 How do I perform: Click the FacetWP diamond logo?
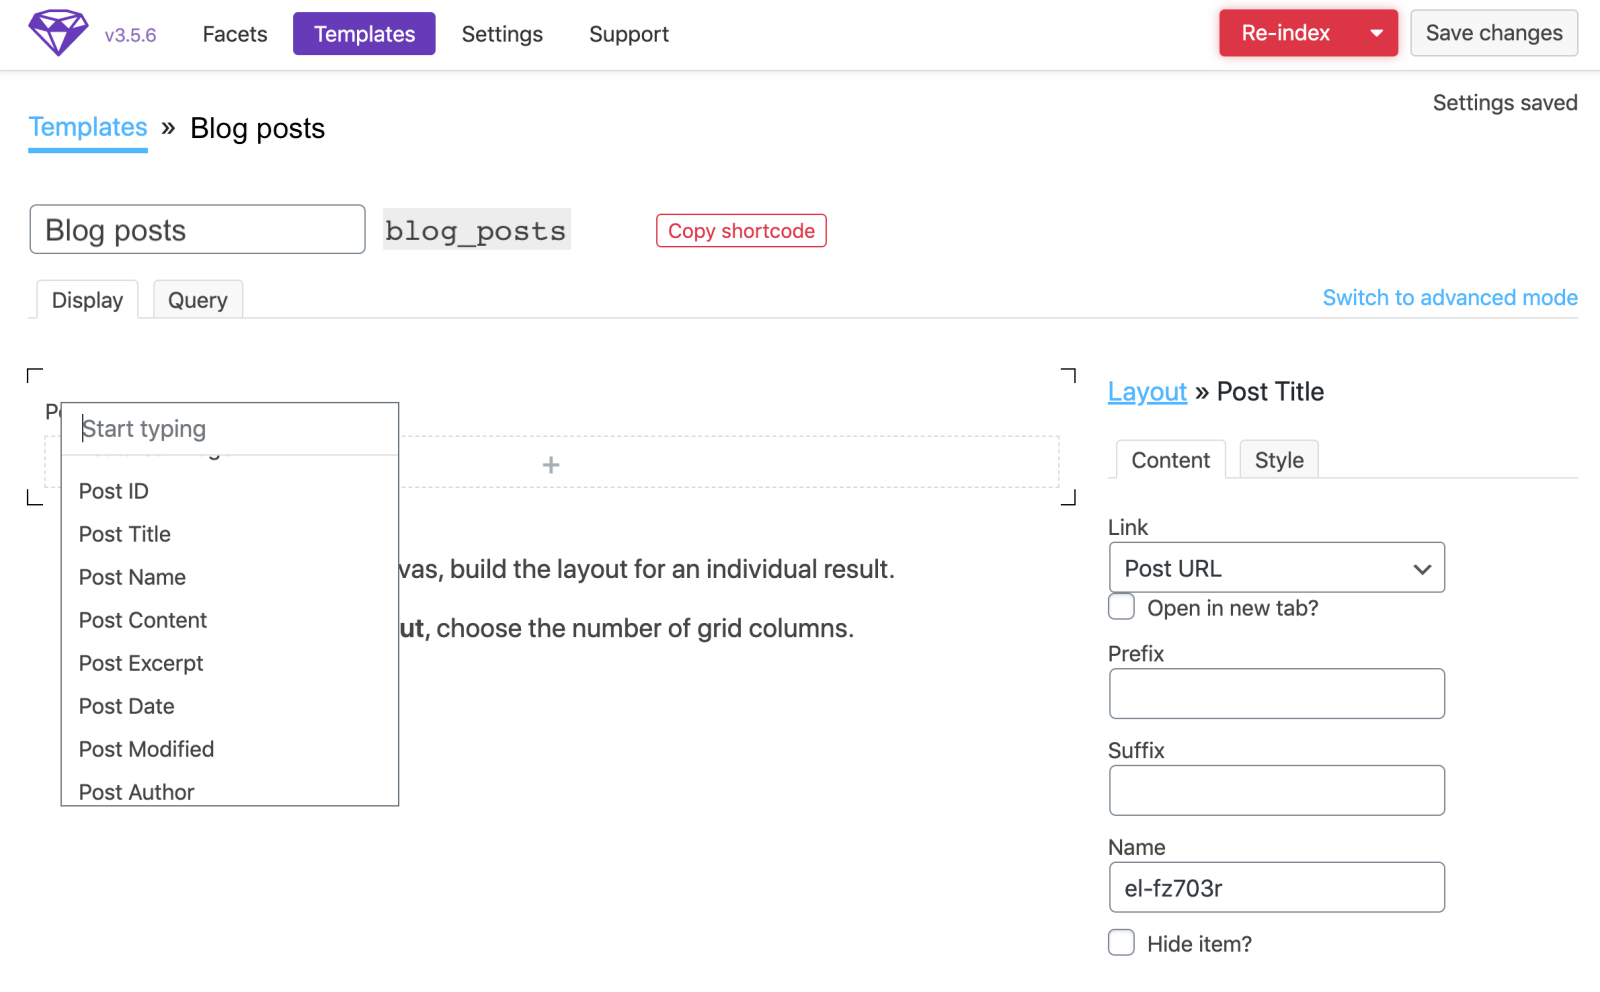coord(58,32)
